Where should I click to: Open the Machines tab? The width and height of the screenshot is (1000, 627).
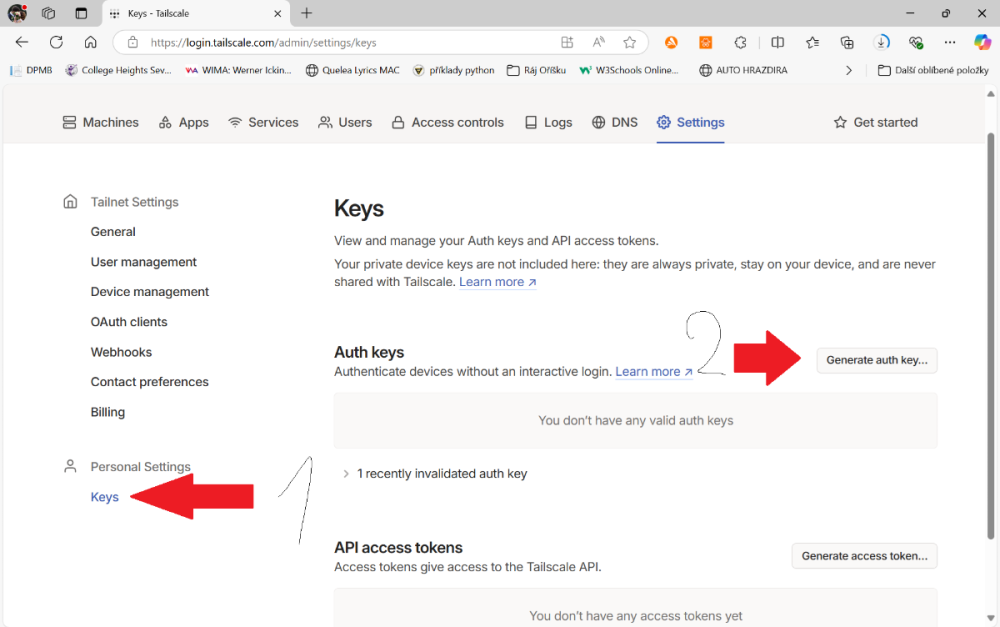point(100,122)
